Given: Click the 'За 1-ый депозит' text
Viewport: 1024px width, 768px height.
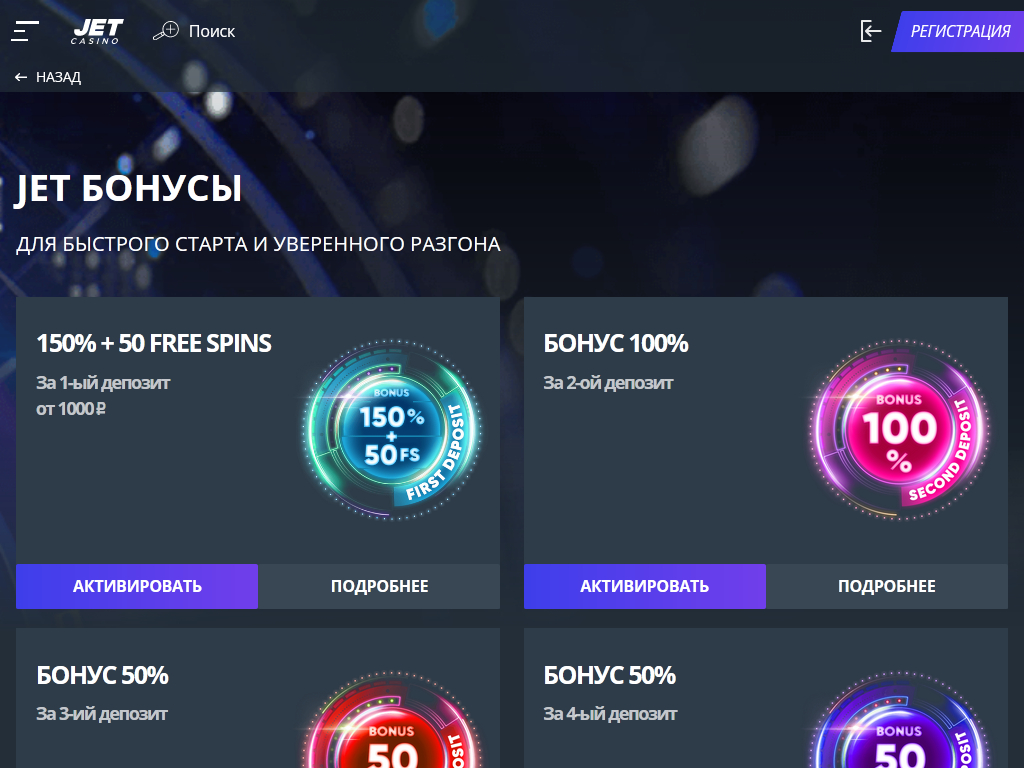Looking at the screenshot, I should coord(103,383).
